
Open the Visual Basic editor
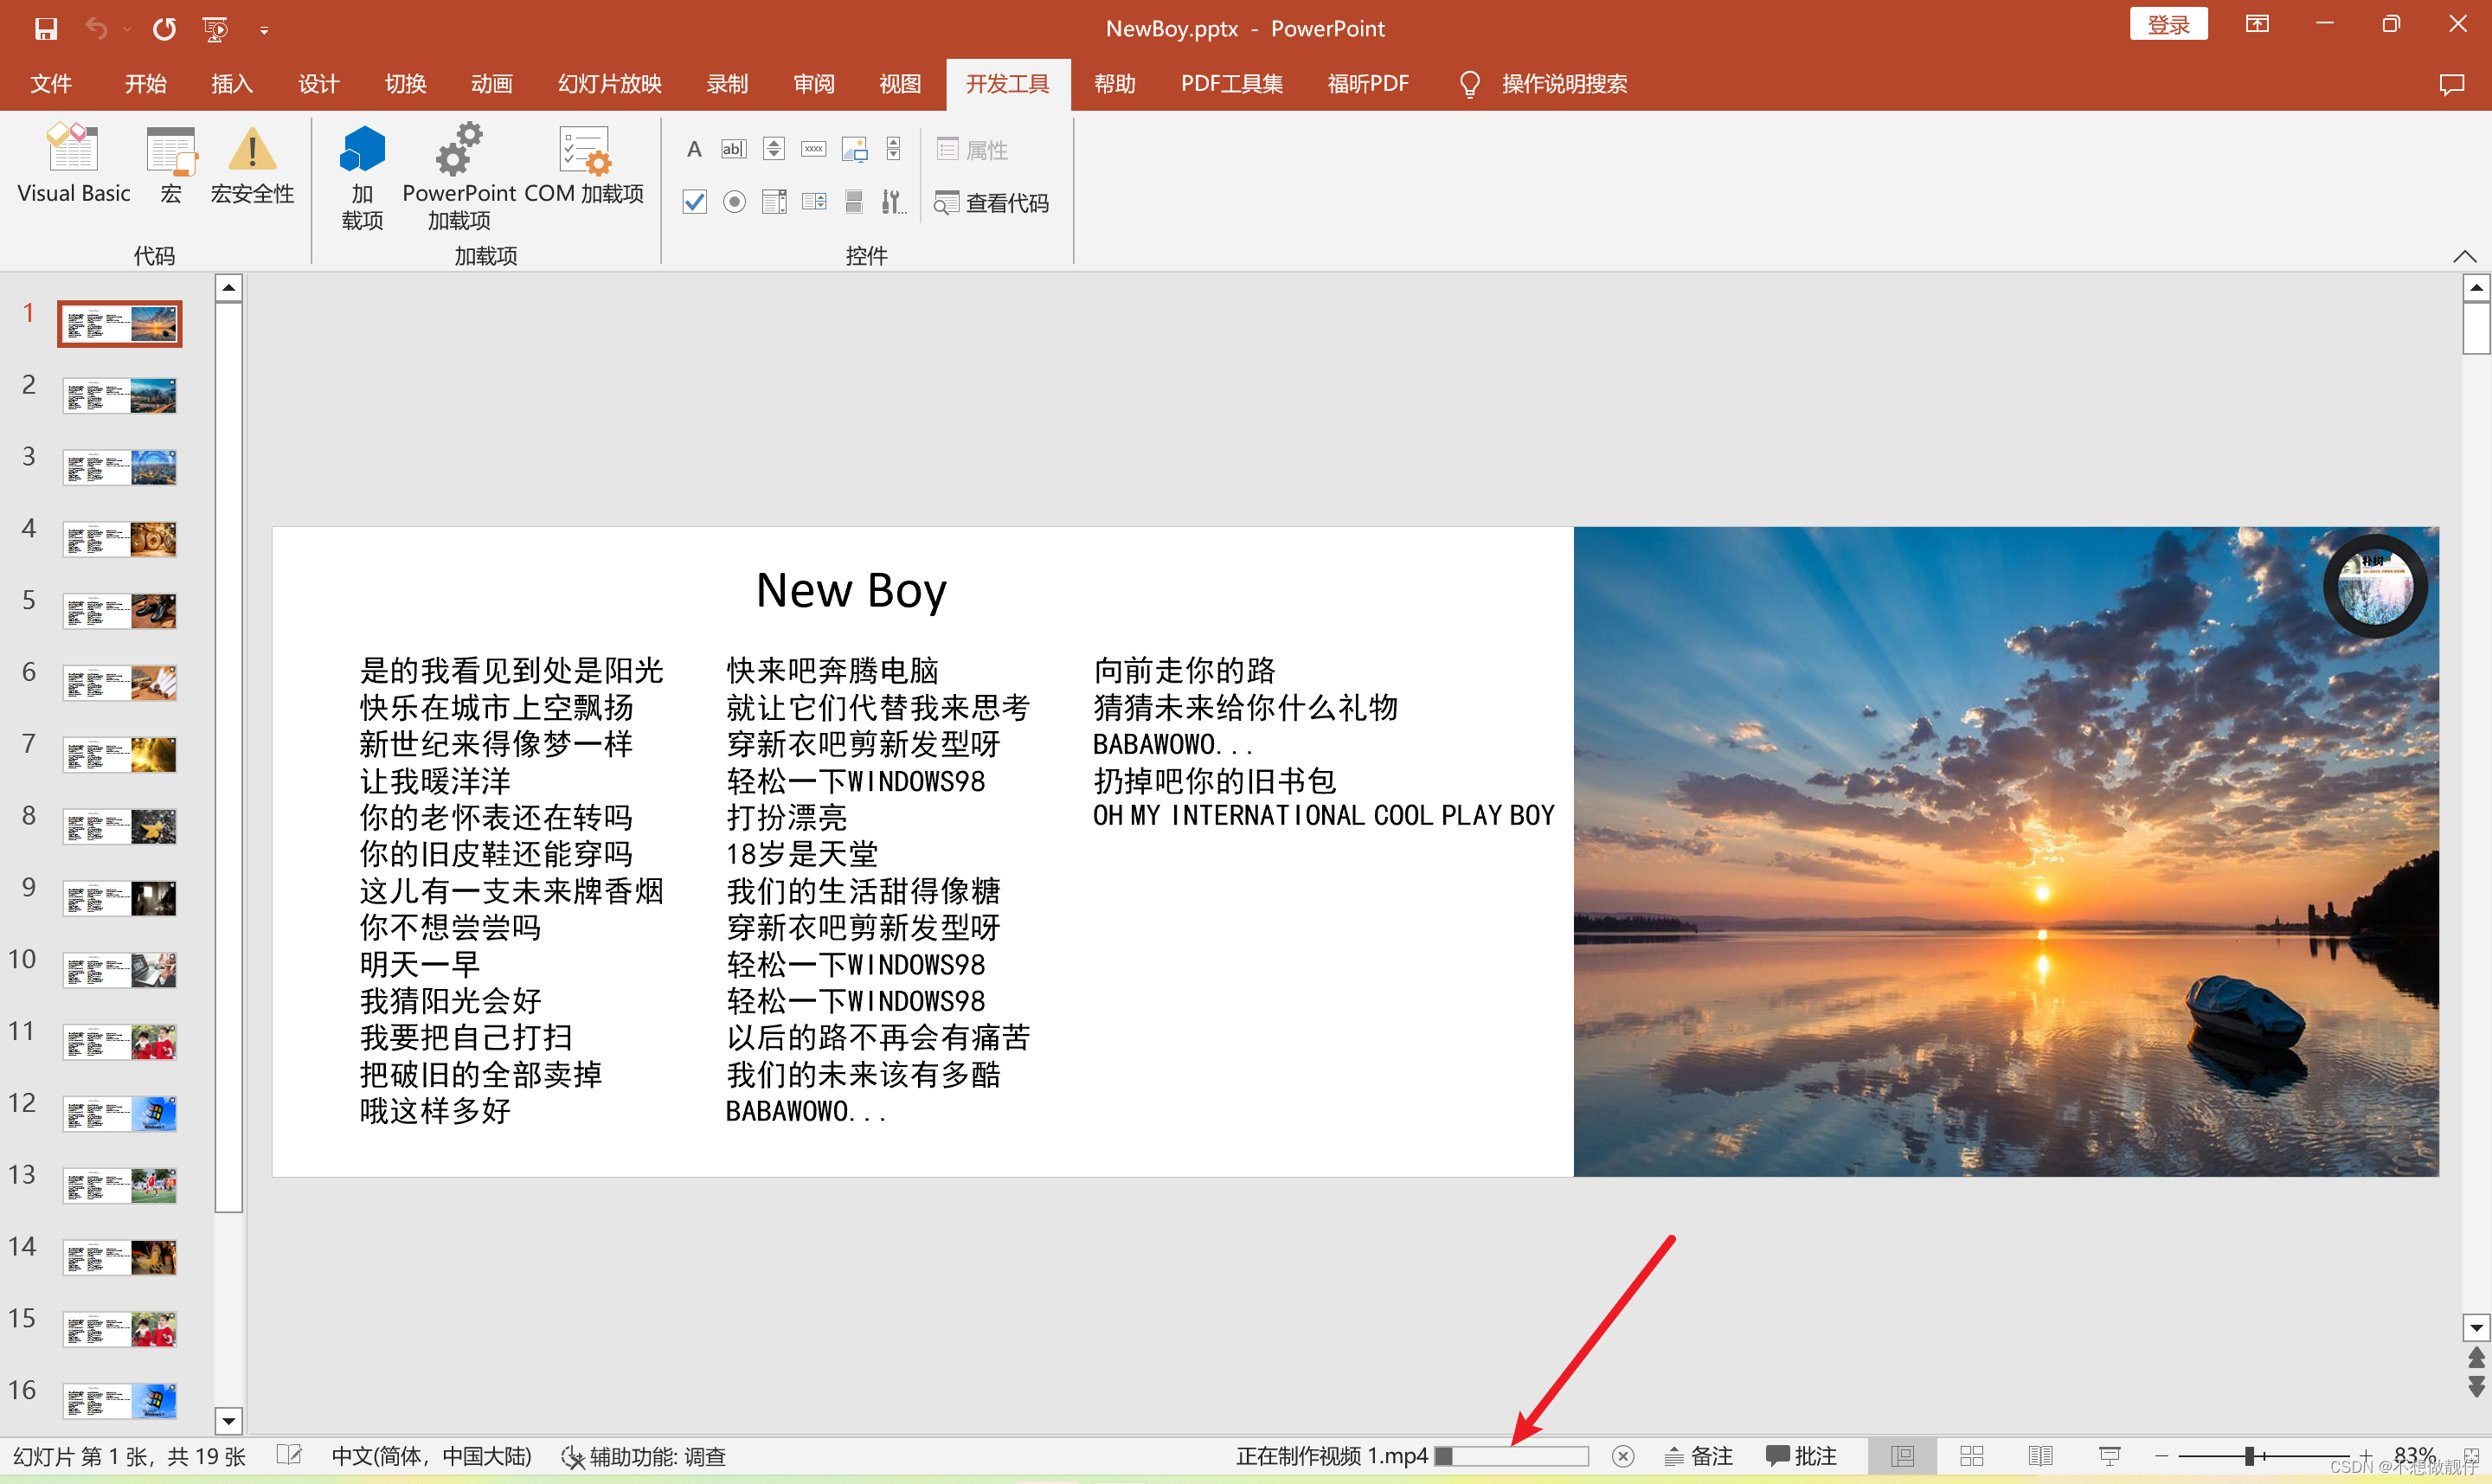[x=73, y=164]
